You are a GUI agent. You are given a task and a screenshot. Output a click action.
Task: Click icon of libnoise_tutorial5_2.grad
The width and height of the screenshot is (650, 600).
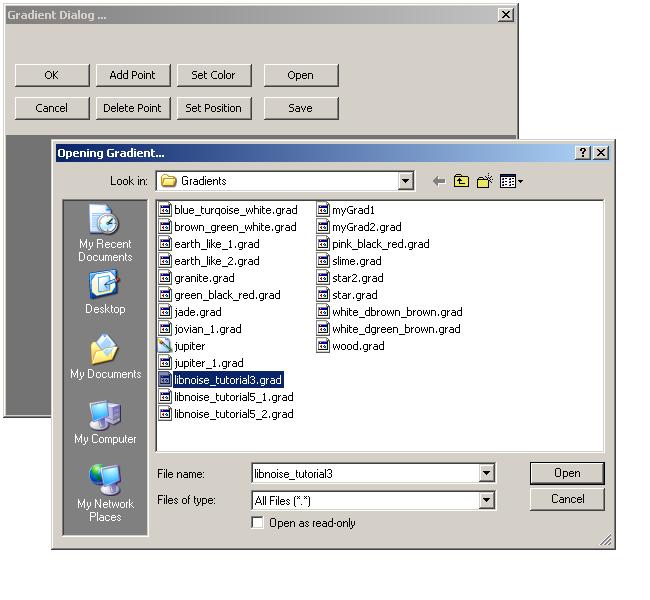pyautogui.click(x=165, y=414)
